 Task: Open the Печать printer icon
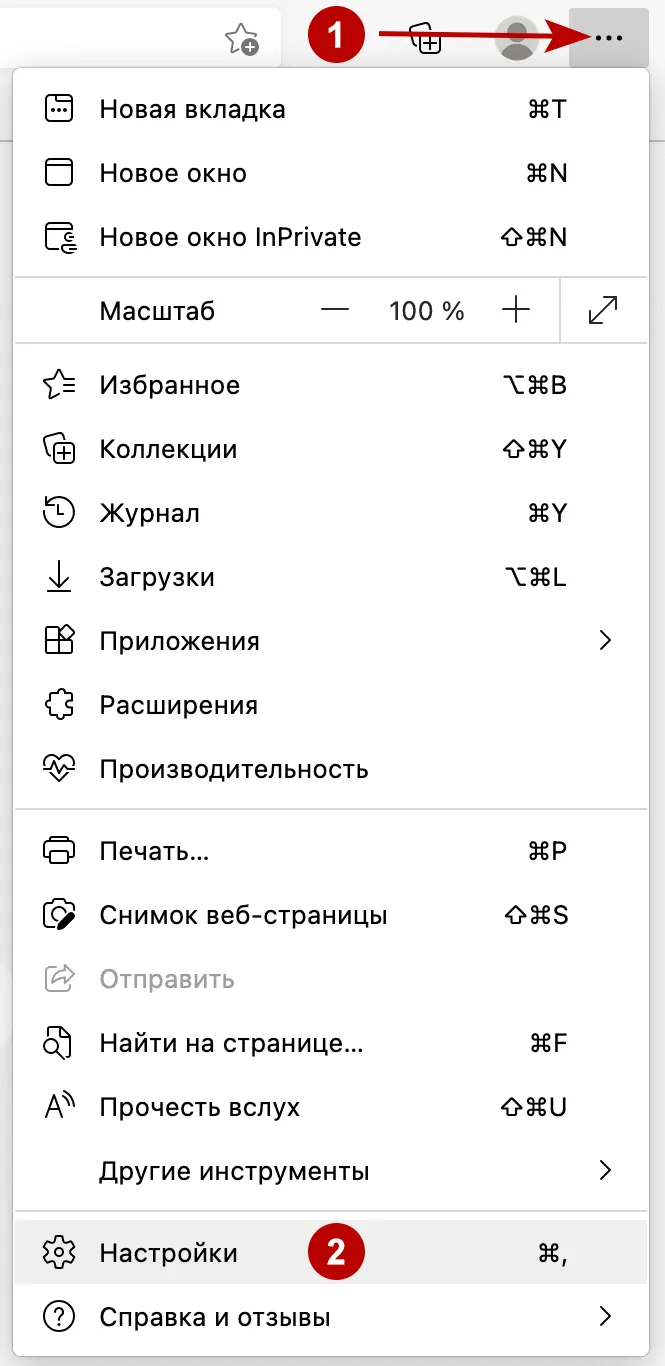[x=60, y=851]
